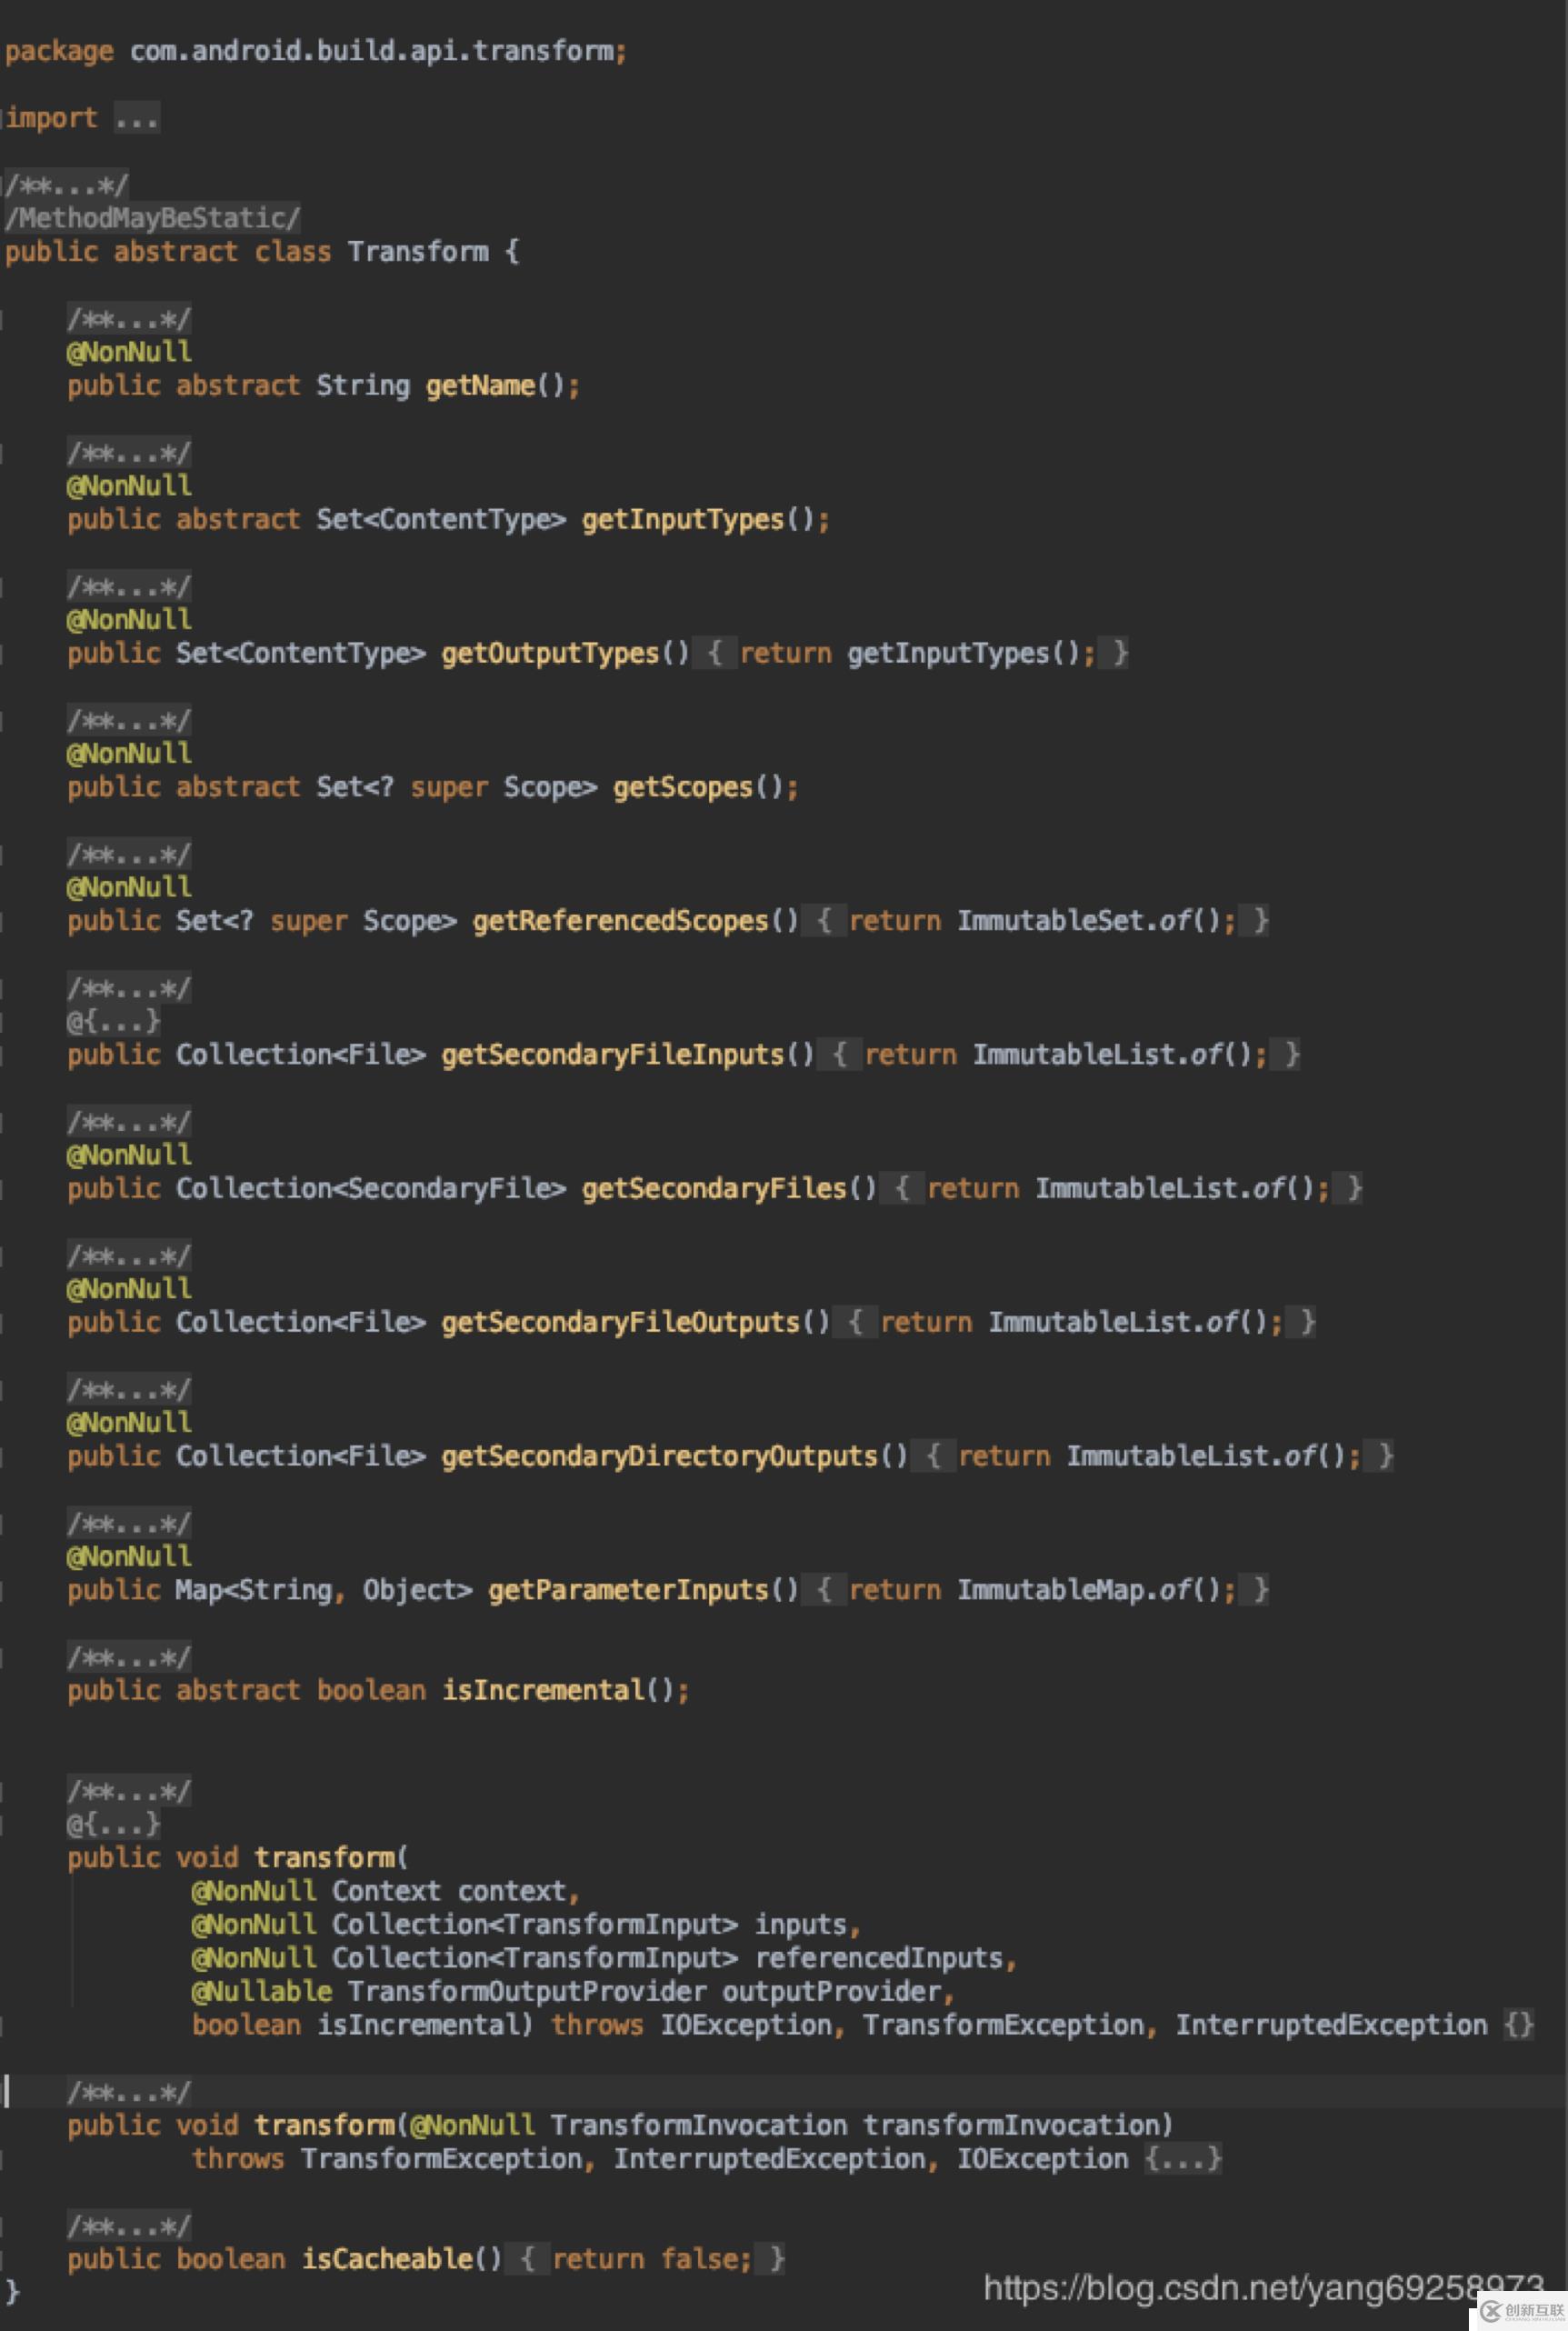Expand the folded import statements

pos(136,119)
